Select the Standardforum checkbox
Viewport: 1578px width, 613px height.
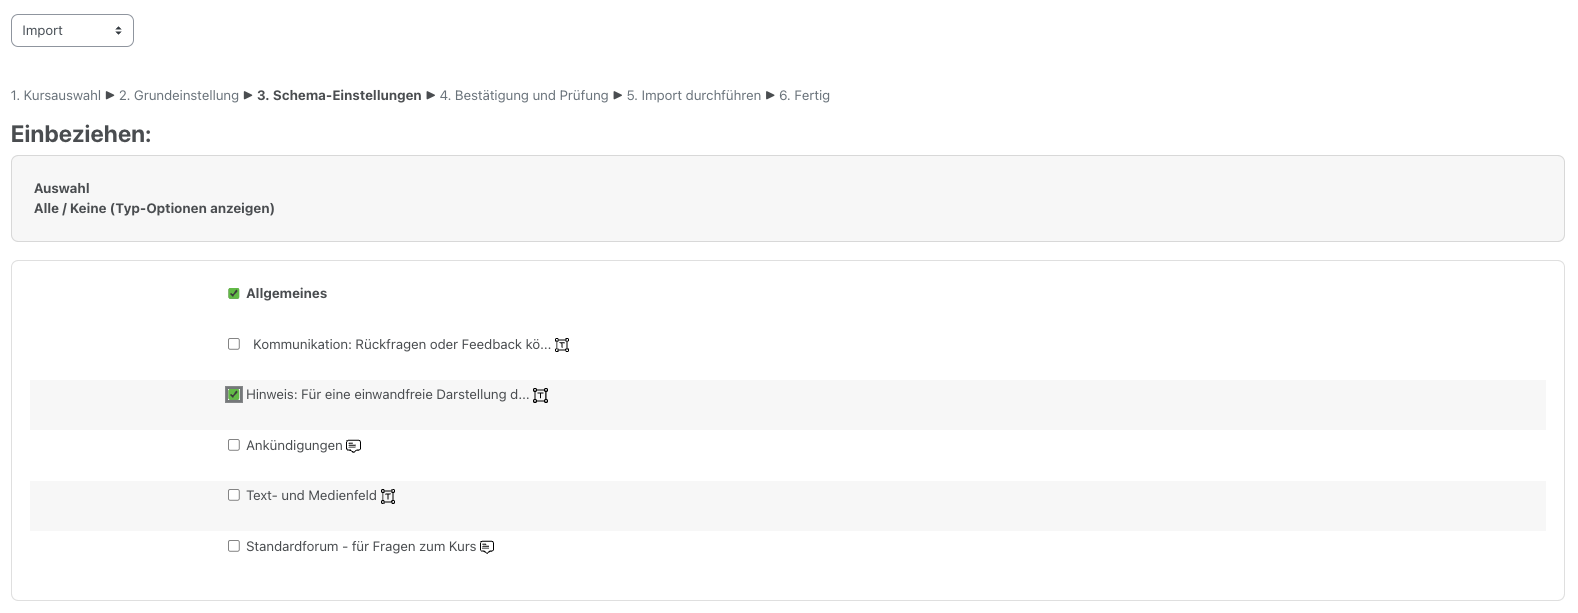click(x=234, y=546)
